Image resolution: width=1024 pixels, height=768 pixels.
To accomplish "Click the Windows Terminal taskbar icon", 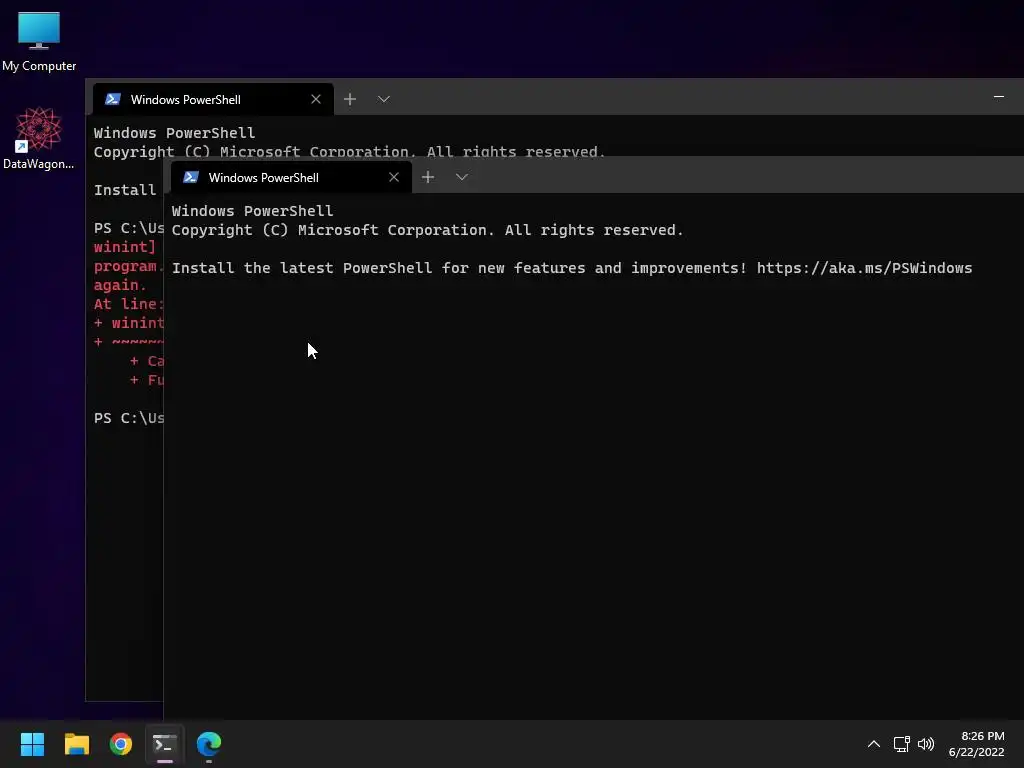I will point(165,744).
